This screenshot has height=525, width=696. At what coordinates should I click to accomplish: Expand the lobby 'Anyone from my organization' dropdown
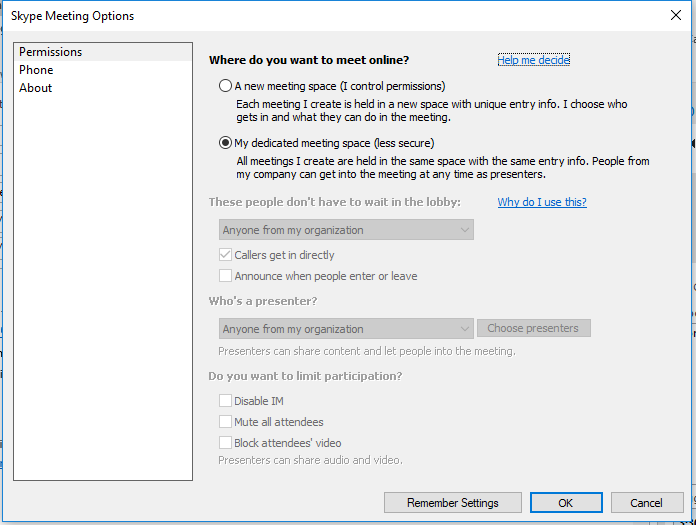(346, 230)
